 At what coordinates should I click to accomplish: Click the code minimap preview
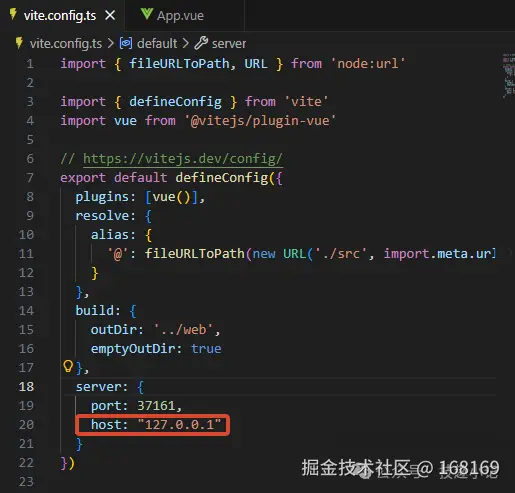tap(508, 76)
